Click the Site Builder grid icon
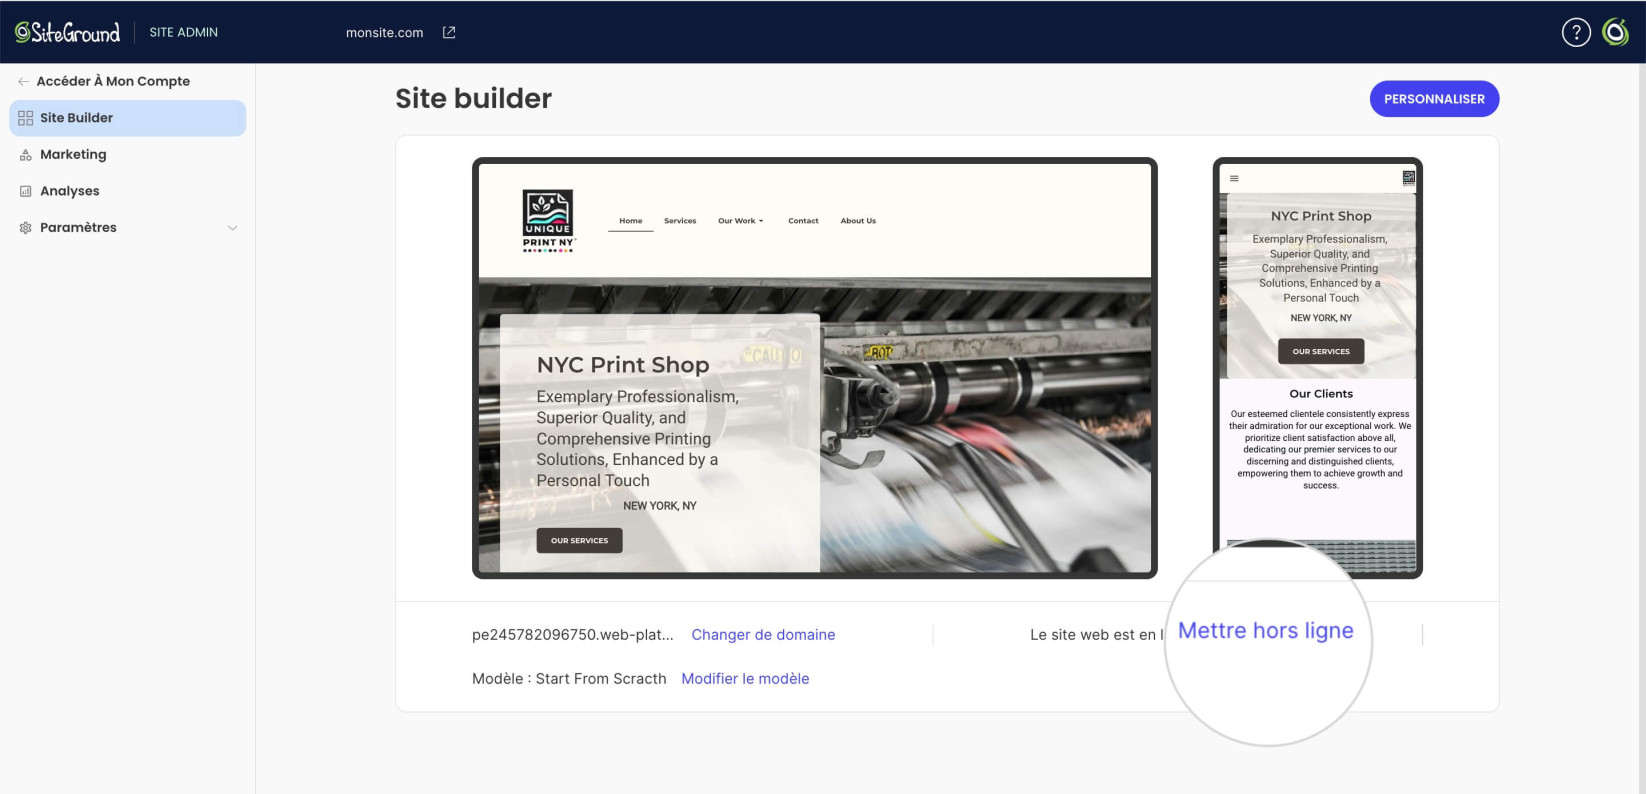 pyautogui.click(x=26, y=118)
